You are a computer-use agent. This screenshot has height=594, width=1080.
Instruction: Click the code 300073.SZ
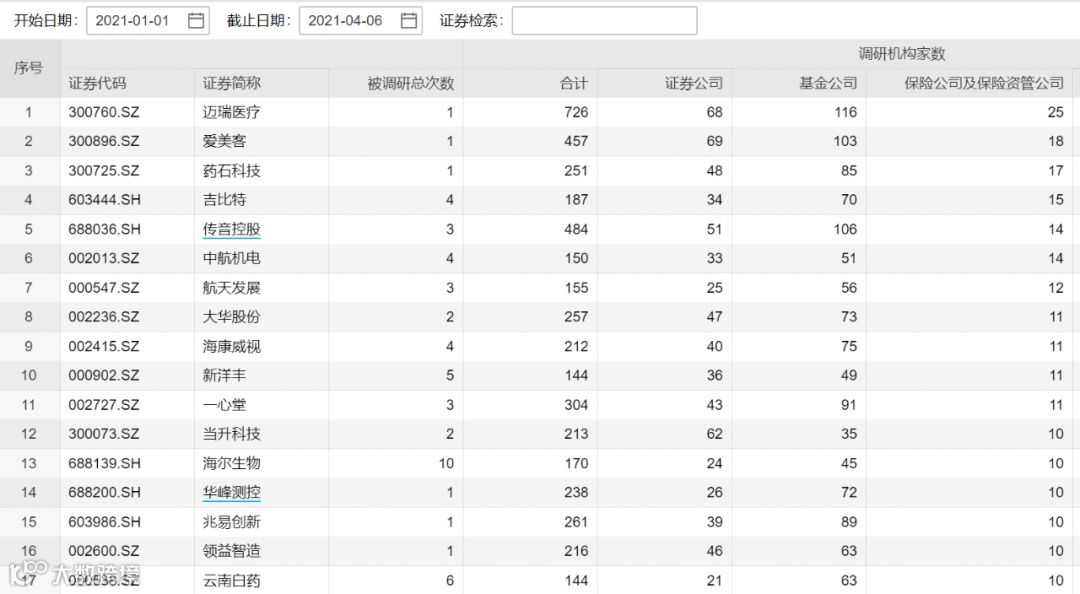click(103, 434)
